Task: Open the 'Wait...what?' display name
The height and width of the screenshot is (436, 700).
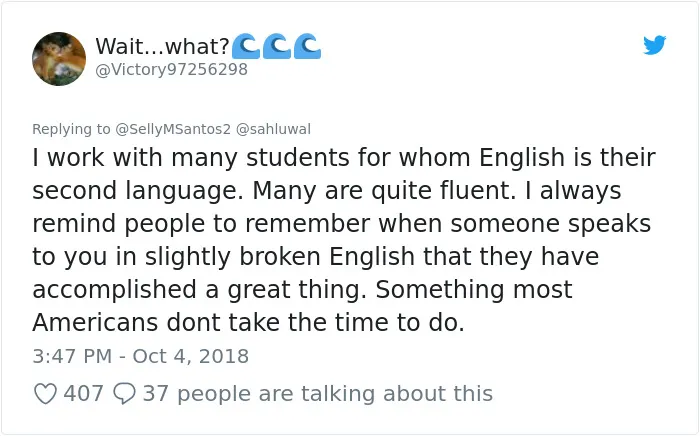Action: 162,46
